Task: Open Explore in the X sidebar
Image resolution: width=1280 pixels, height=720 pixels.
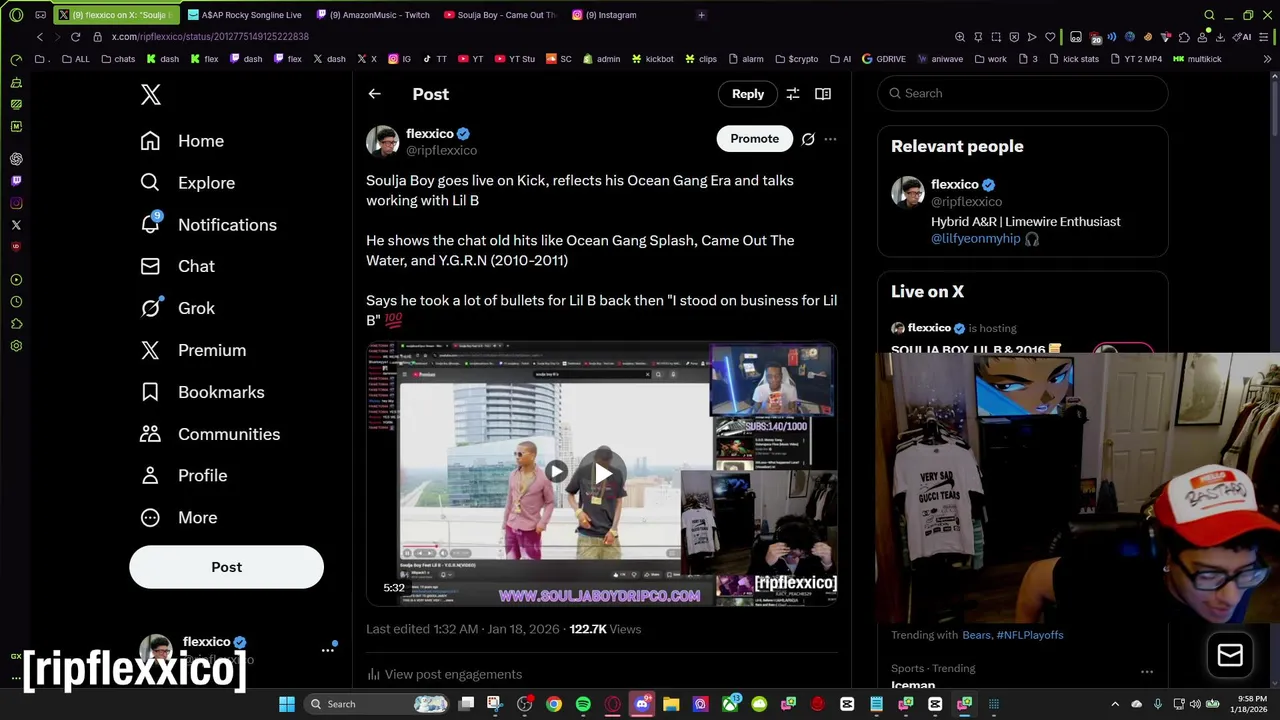Action: [188, 183]
